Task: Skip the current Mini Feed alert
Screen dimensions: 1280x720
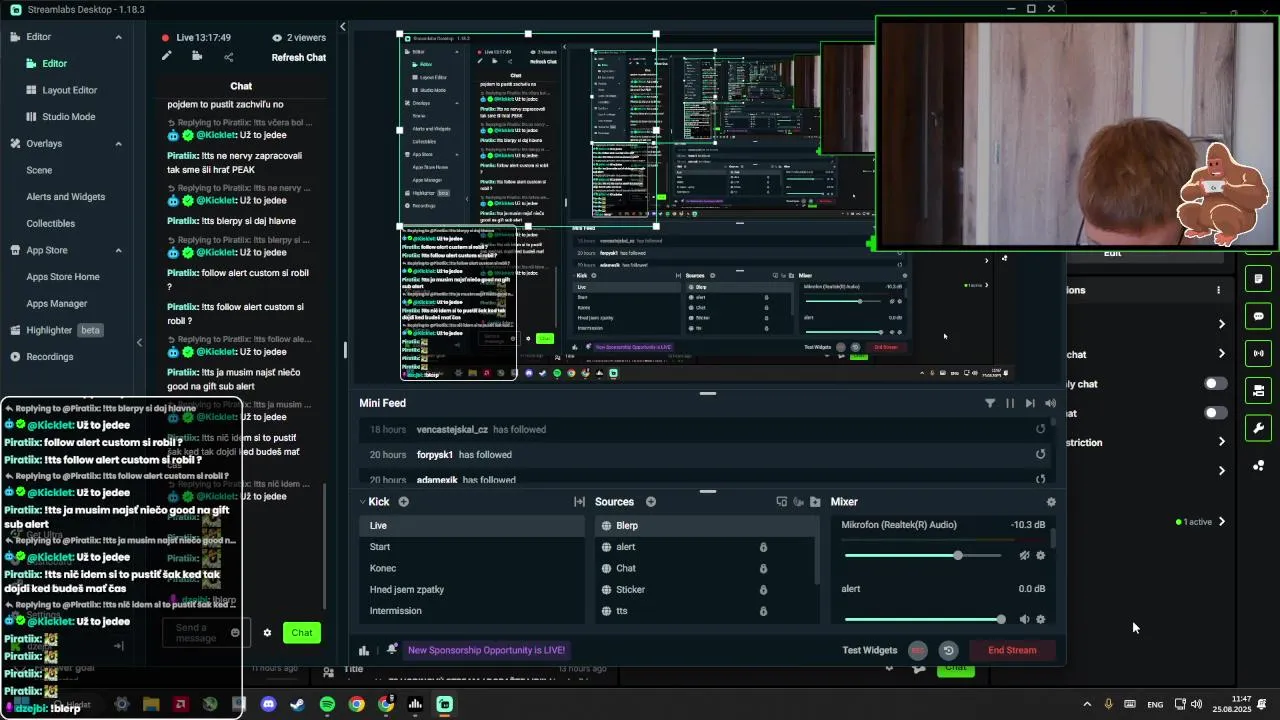Action: coord(1030,403)
